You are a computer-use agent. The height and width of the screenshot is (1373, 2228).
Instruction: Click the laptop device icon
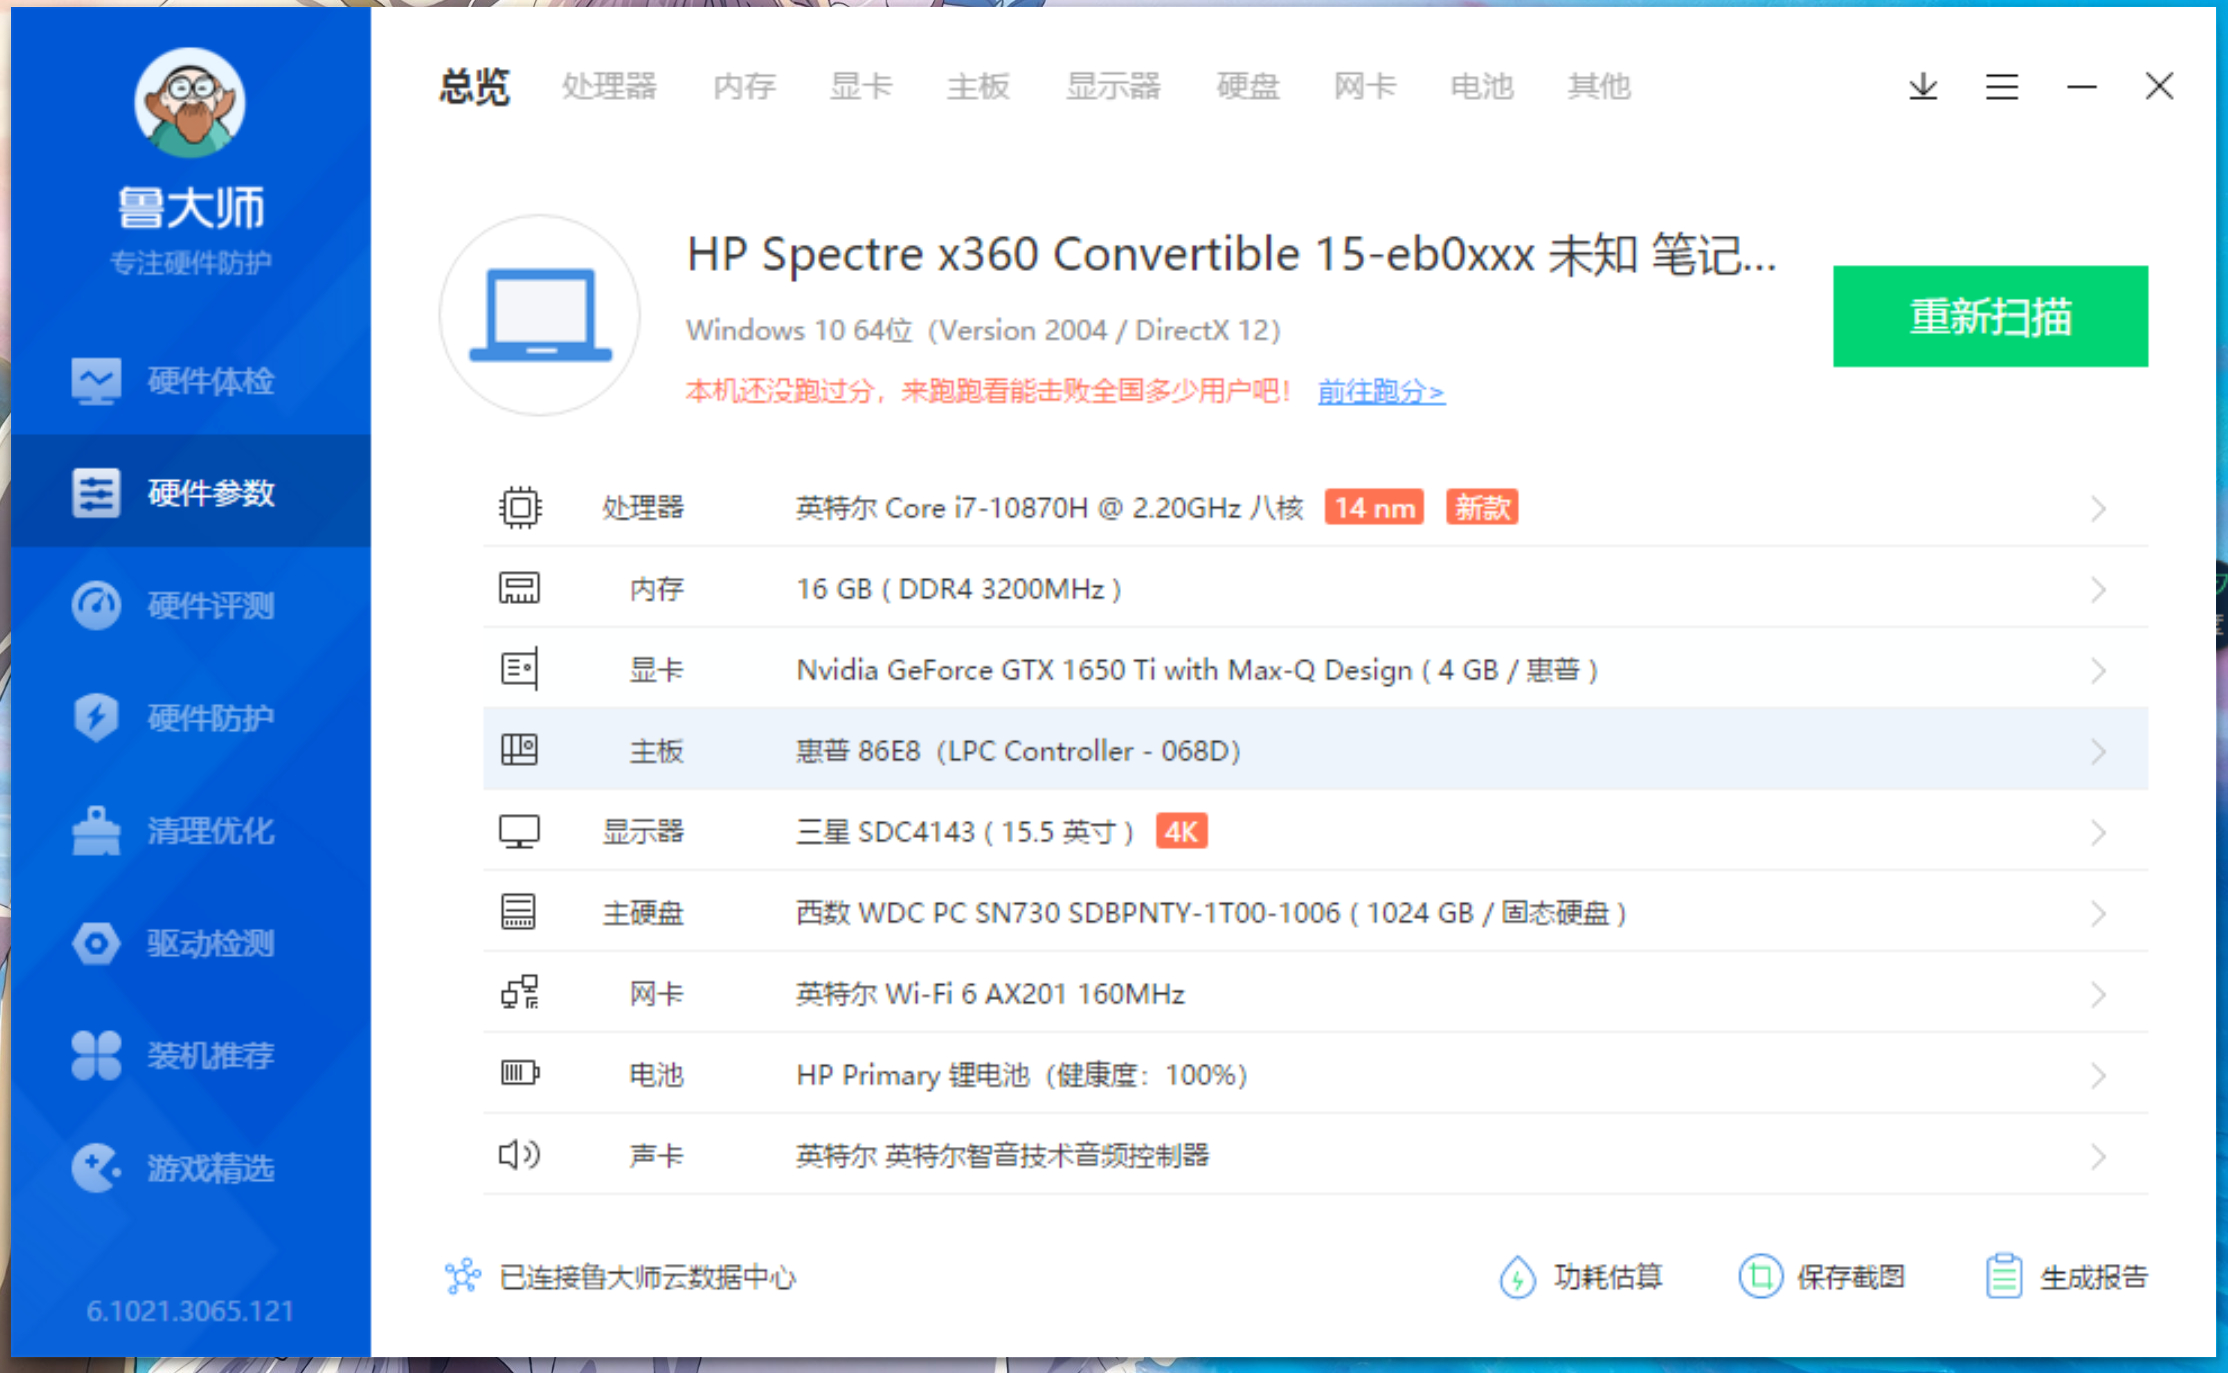[x=540, y=315]
